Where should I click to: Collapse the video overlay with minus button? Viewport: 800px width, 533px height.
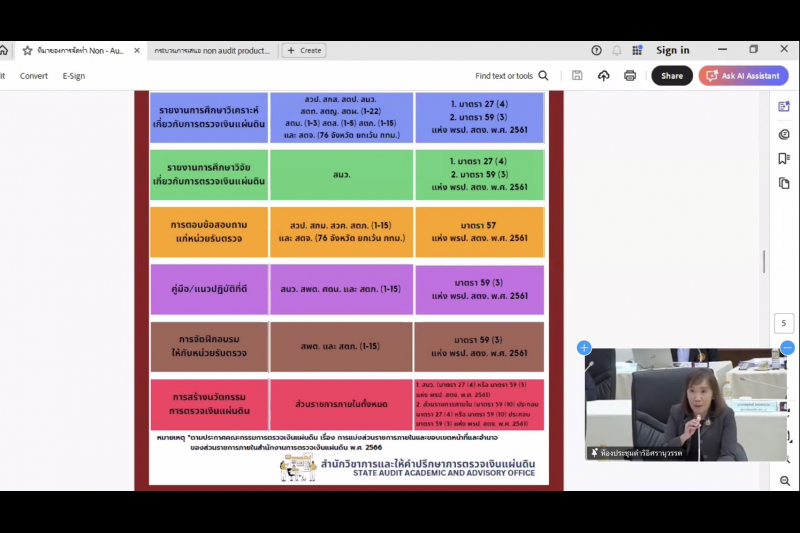pos(787,348)
